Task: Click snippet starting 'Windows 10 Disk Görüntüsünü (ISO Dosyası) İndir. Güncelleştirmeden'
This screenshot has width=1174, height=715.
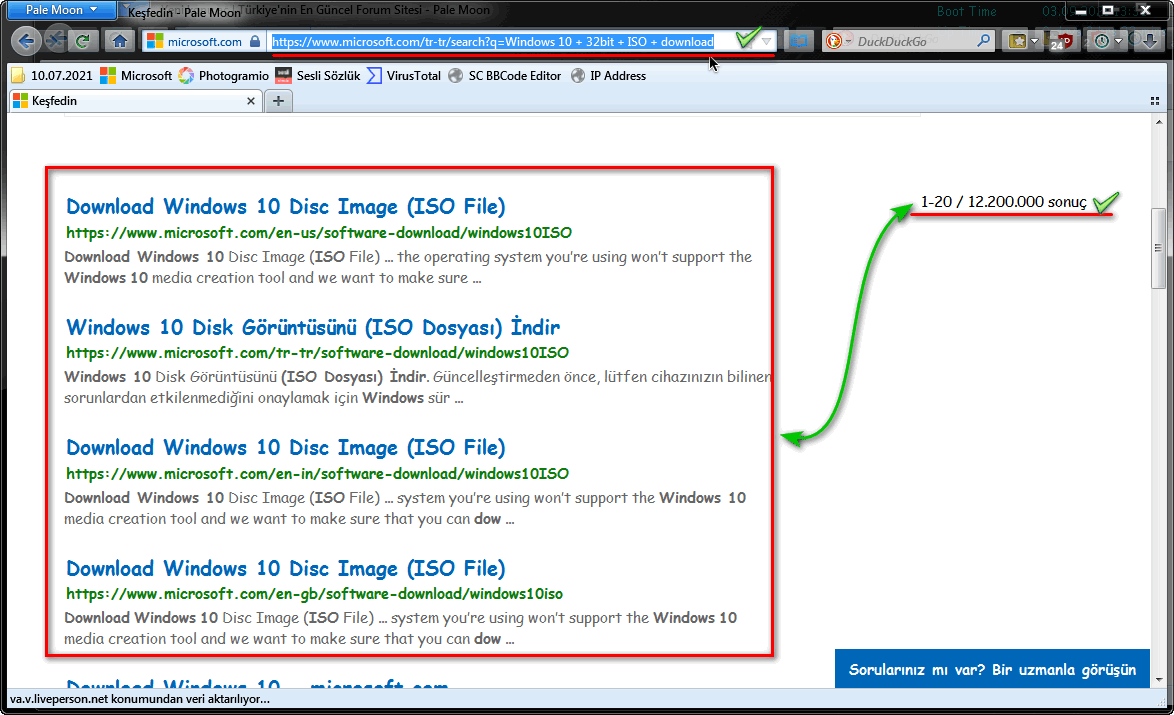Action: click(418, 387)
